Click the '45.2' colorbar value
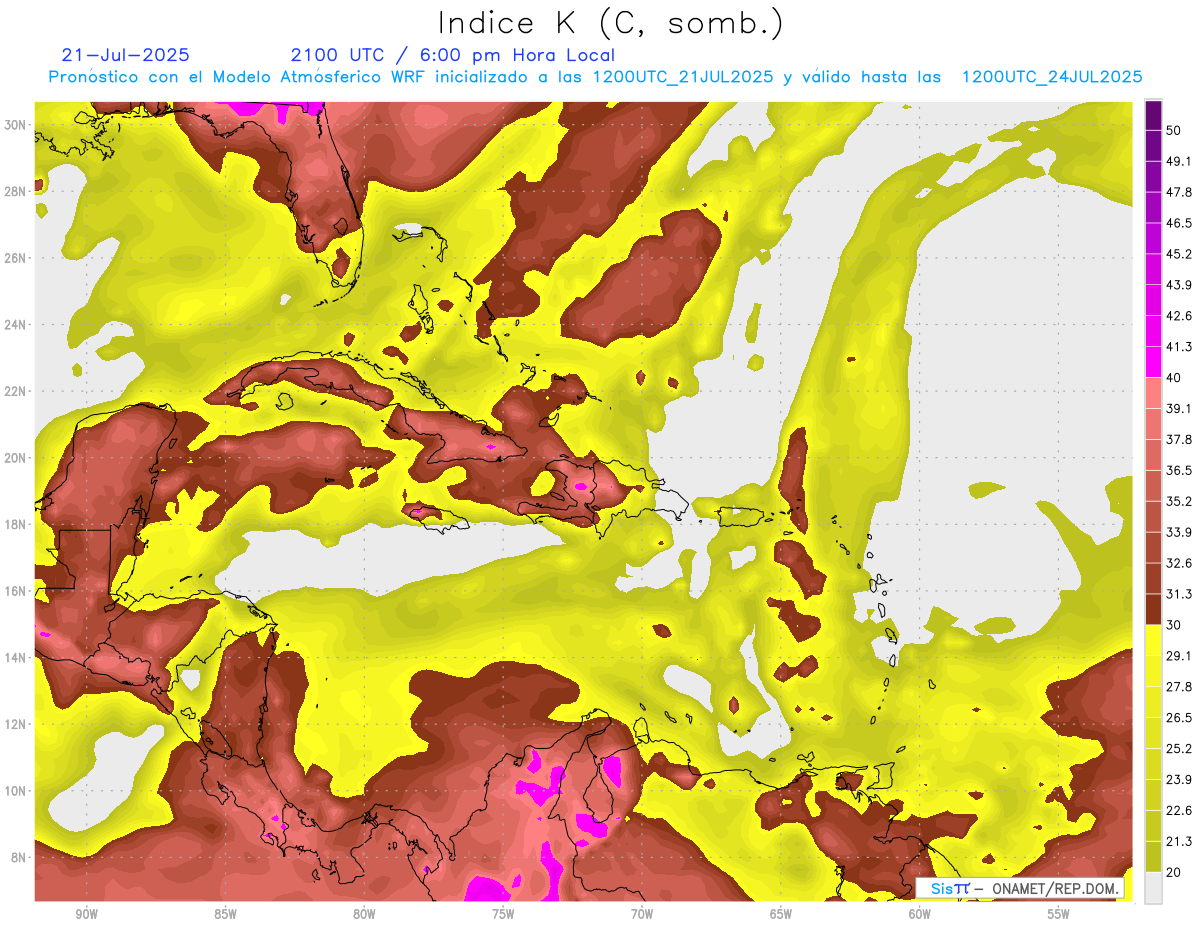Image resolution: width=1200 pixels, height=927 pixels. coord(1179,254)
